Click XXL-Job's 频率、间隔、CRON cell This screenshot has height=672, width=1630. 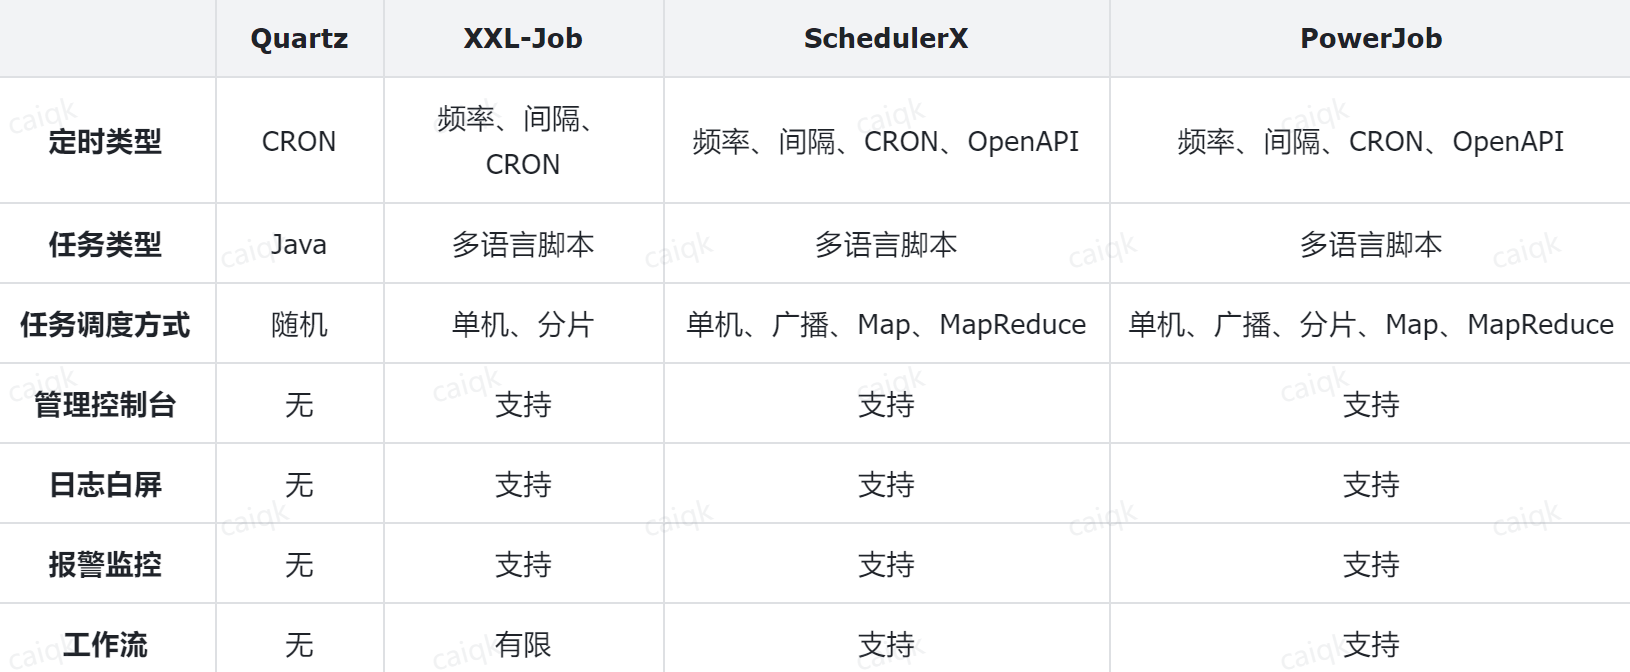[x=523, y=141]
